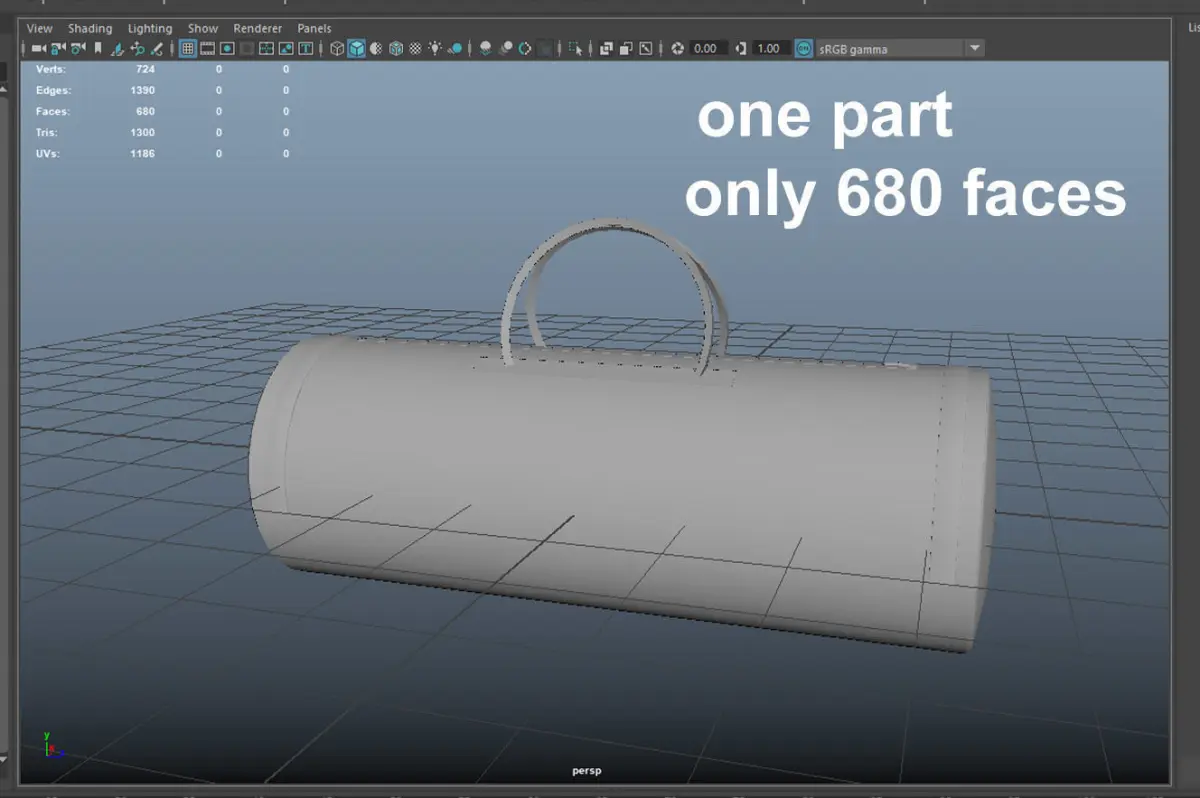Select the bag's curved handle
Image resolution: width=1200 pixels, height=798 pixels.
(612, 222)
